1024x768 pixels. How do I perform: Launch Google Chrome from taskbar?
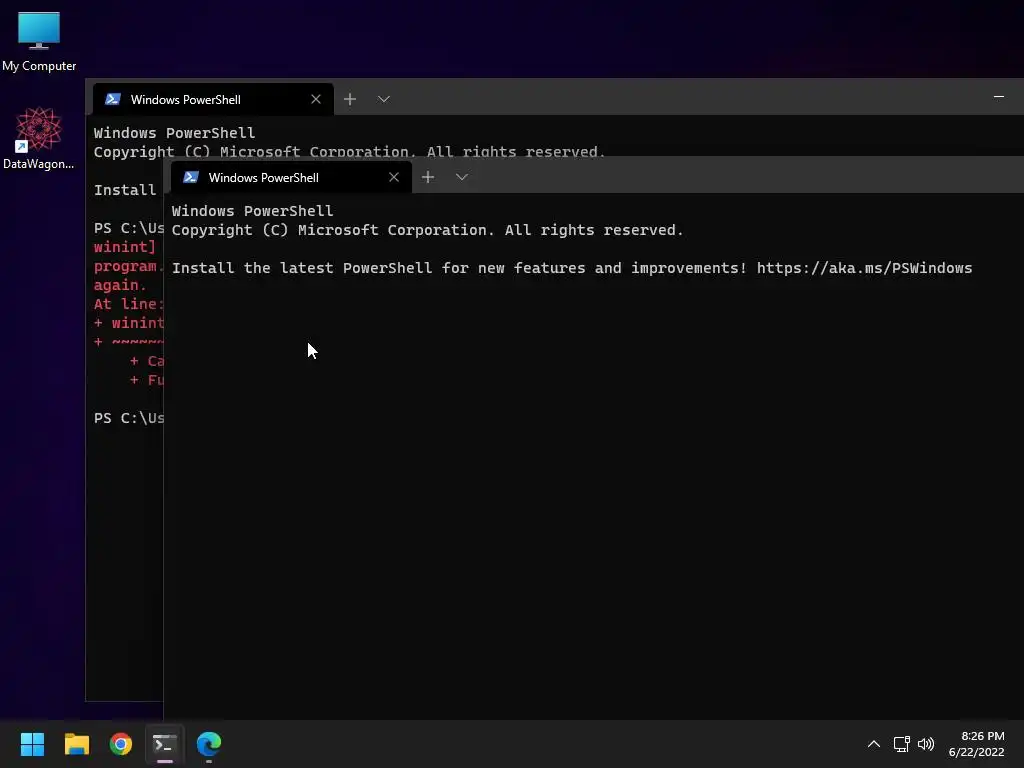coord(121,744)
